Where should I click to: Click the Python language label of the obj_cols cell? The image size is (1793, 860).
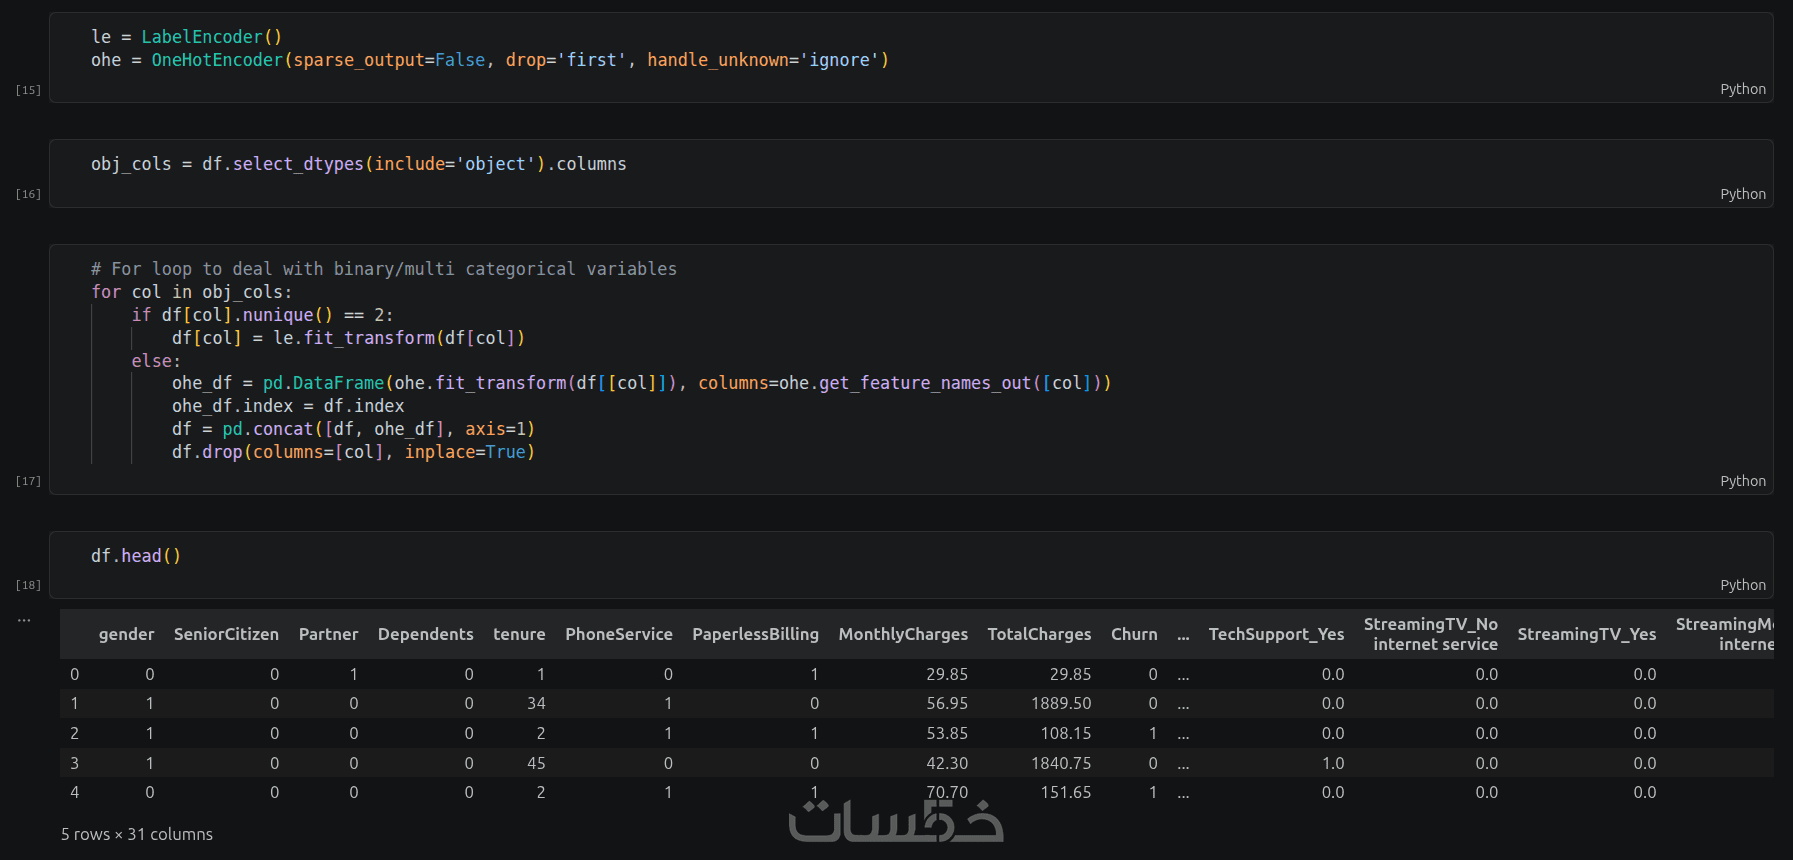pos(1742,194)
